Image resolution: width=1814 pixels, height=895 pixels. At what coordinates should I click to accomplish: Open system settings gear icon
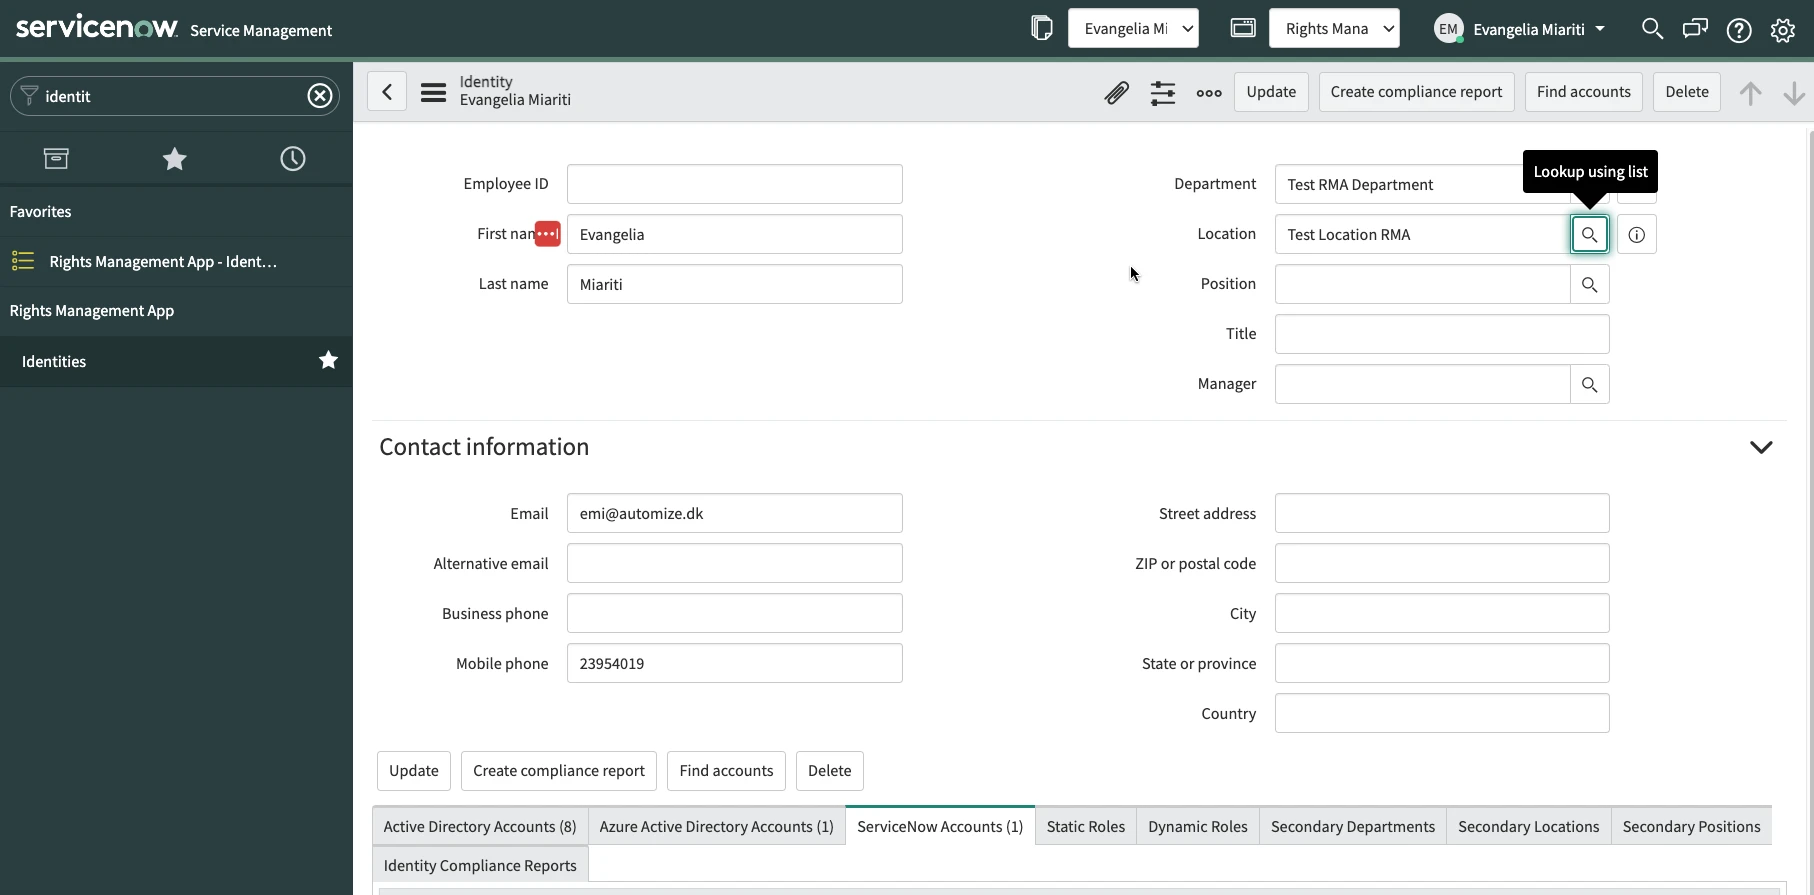(x=1782, y=30)
